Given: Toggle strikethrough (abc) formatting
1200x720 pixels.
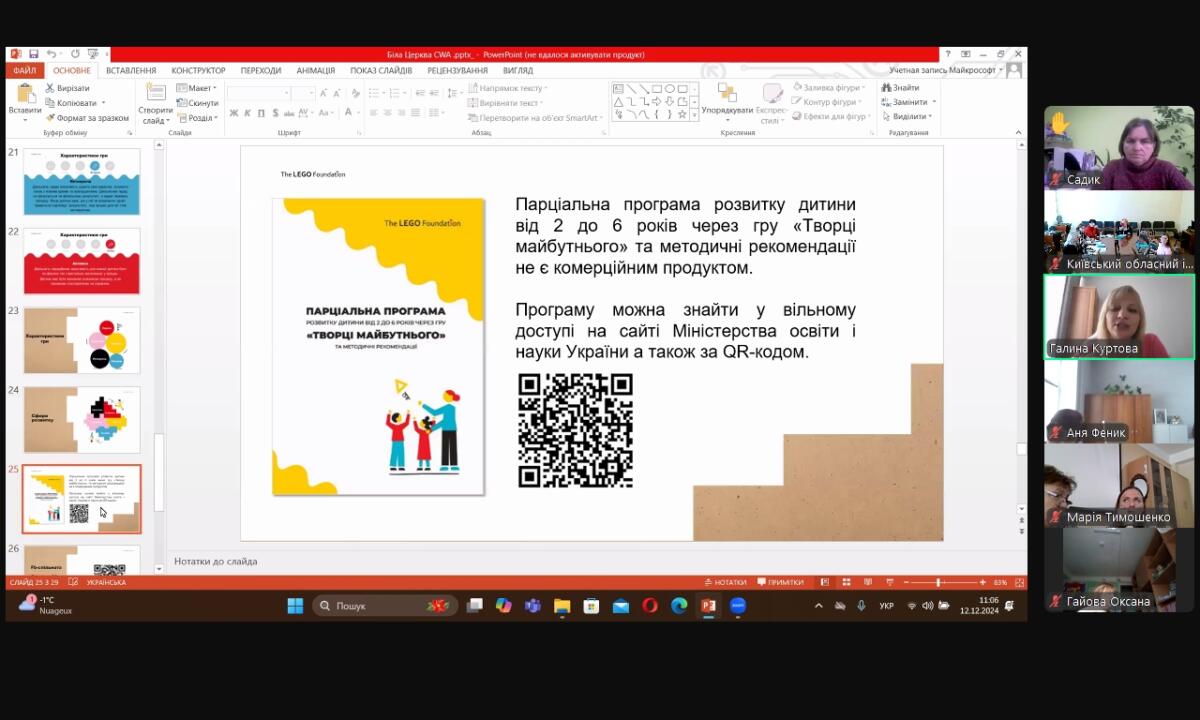Looking at the screenshot, I should pyautogui.click(x=291, y=113).
